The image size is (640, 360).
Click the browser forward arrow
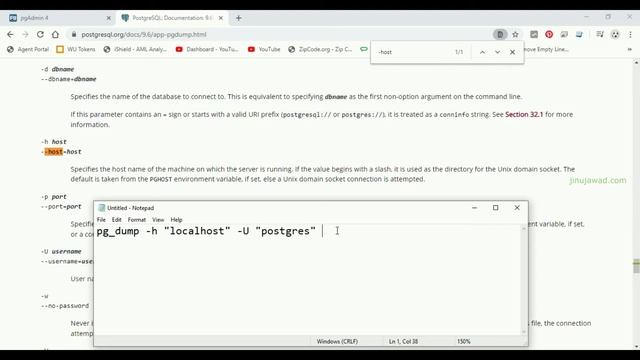[25, 35]
